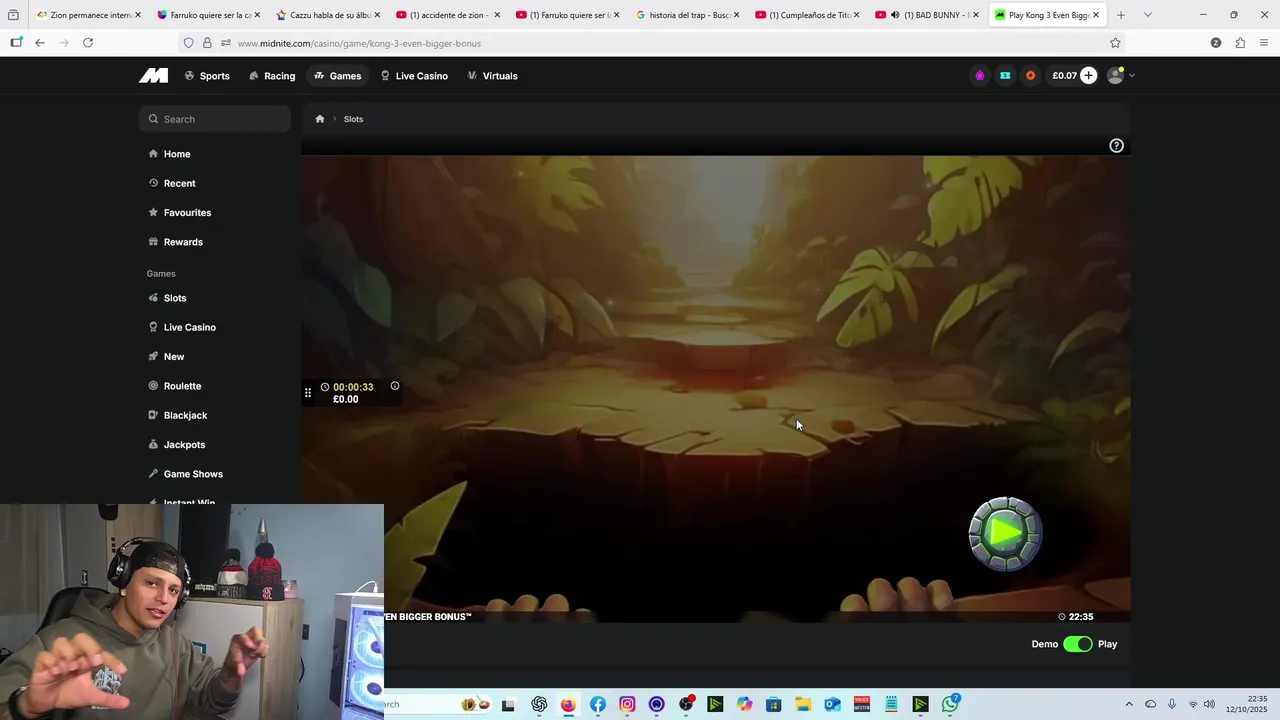The image size is (1280, 720).
Task: Click the session timer info icon
Action: [395, 386]
